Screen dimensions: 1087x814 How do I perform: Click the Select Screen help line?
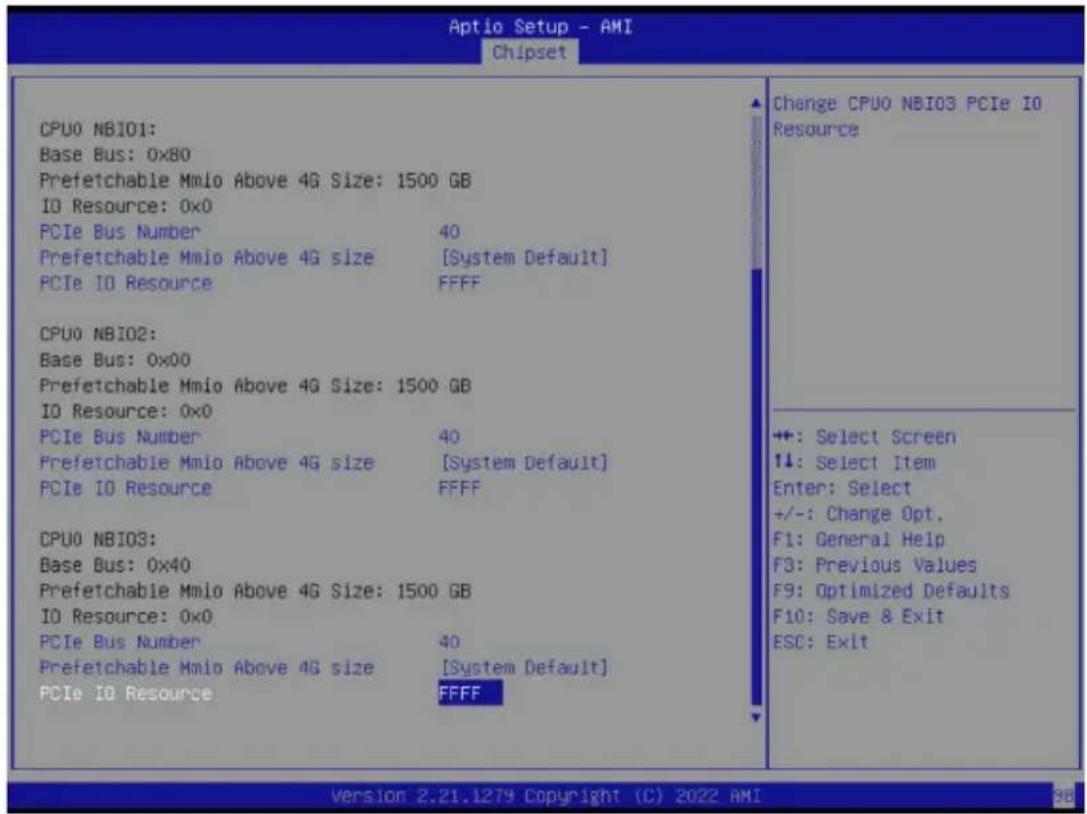pyautogui.click(x=864, y=437)
